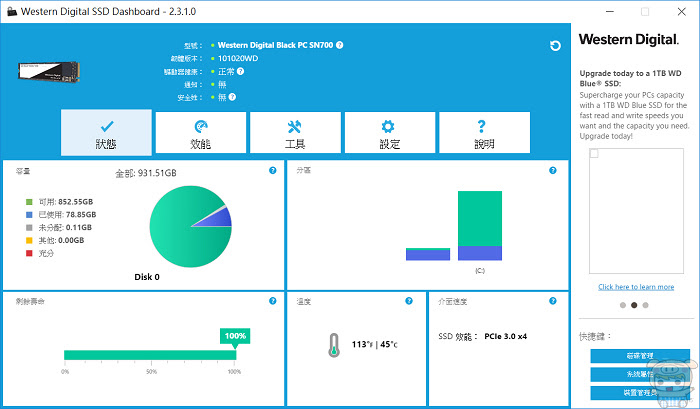Open help for the 介面速度 panel
This screenshot has width=700, height=409.
coord(553,301)
